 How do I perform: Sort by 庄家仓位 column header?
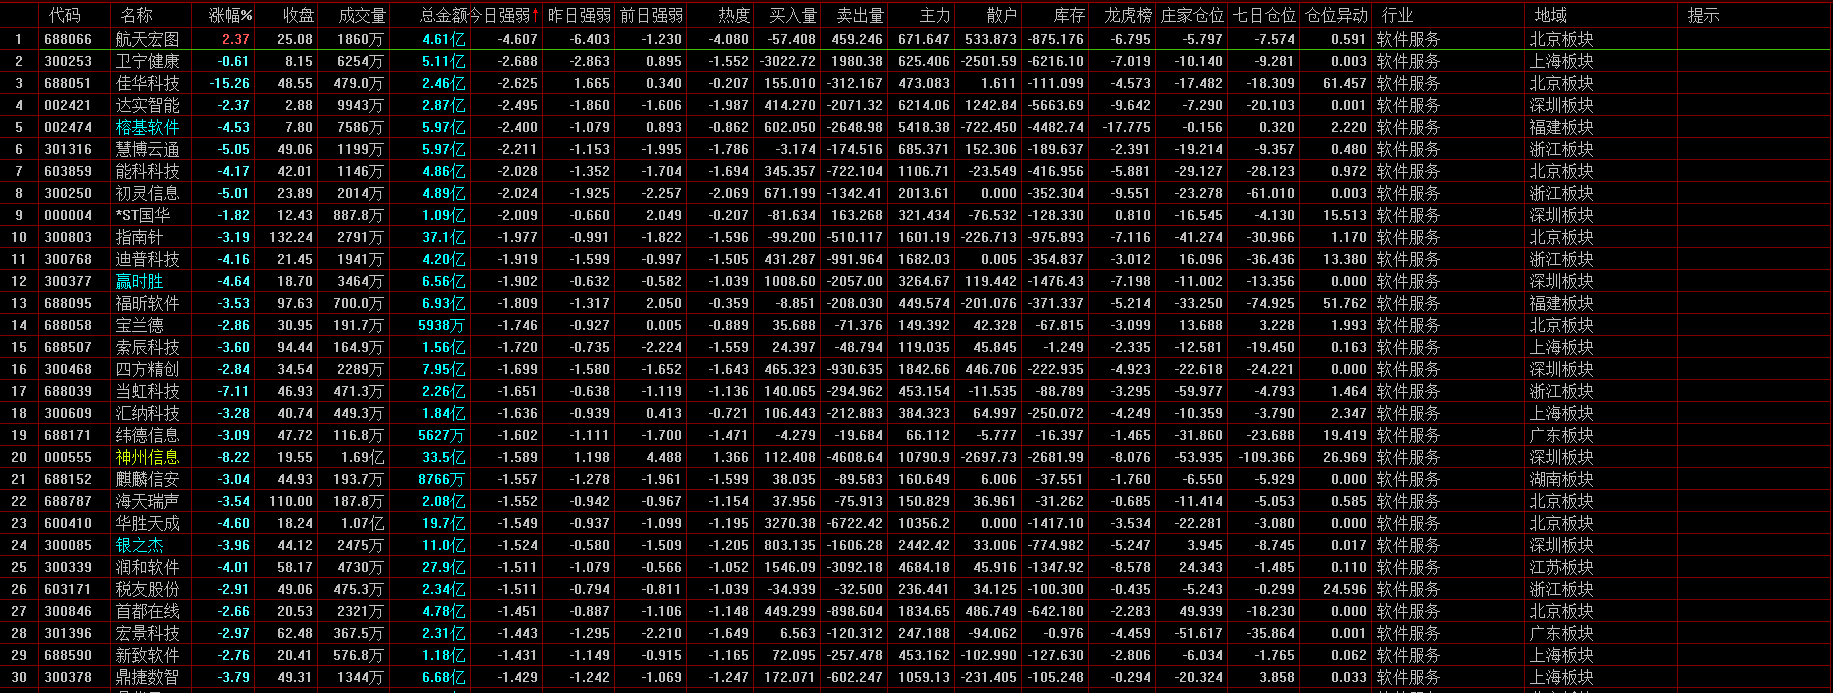(1192, 15)
